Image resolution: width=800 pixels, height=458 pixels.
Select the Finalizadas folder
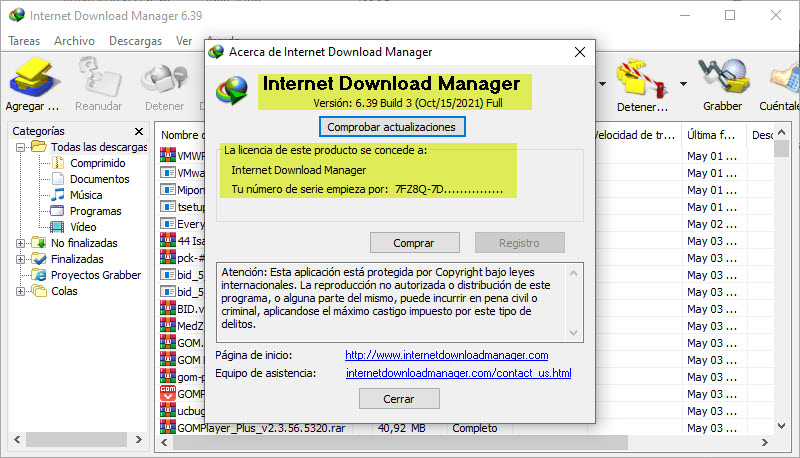point(77,259)
